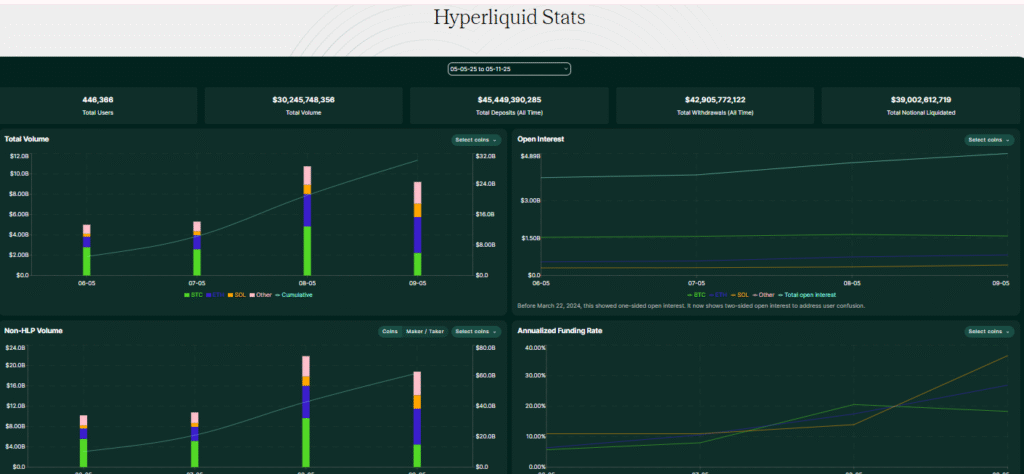The image size is (1024, 474).
Task: Click the Hyperliquid Stats page heading
Action: (509, 18)
